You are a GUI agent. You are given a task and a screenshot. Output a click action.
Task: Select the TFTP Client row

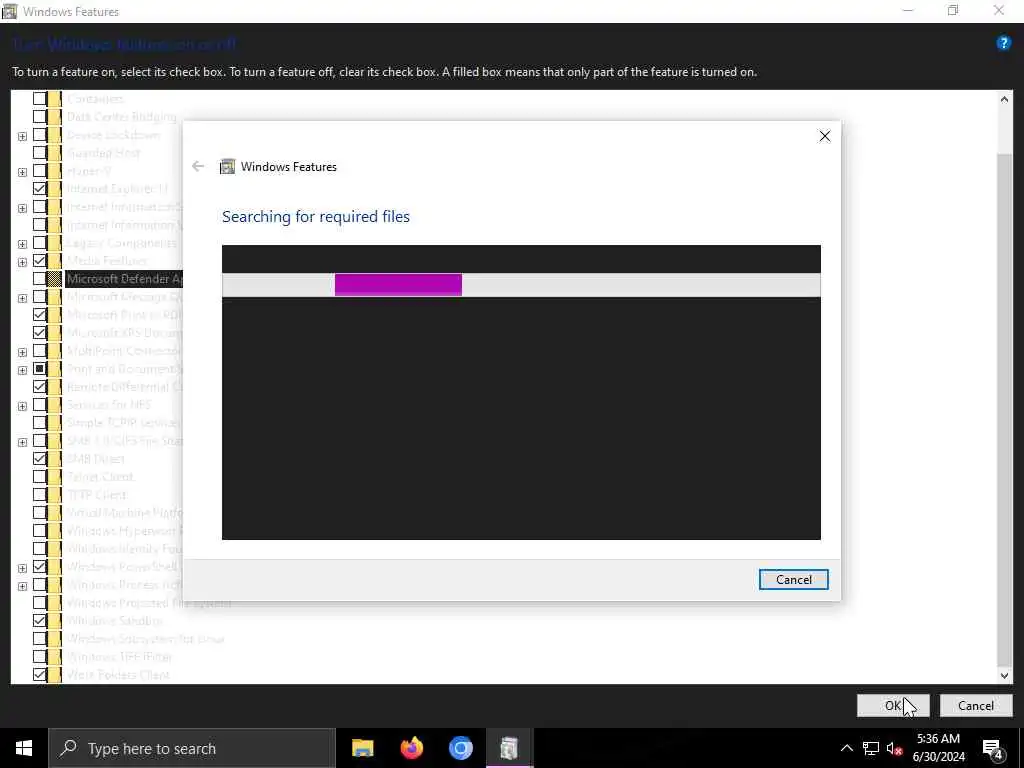pos(97,494)
